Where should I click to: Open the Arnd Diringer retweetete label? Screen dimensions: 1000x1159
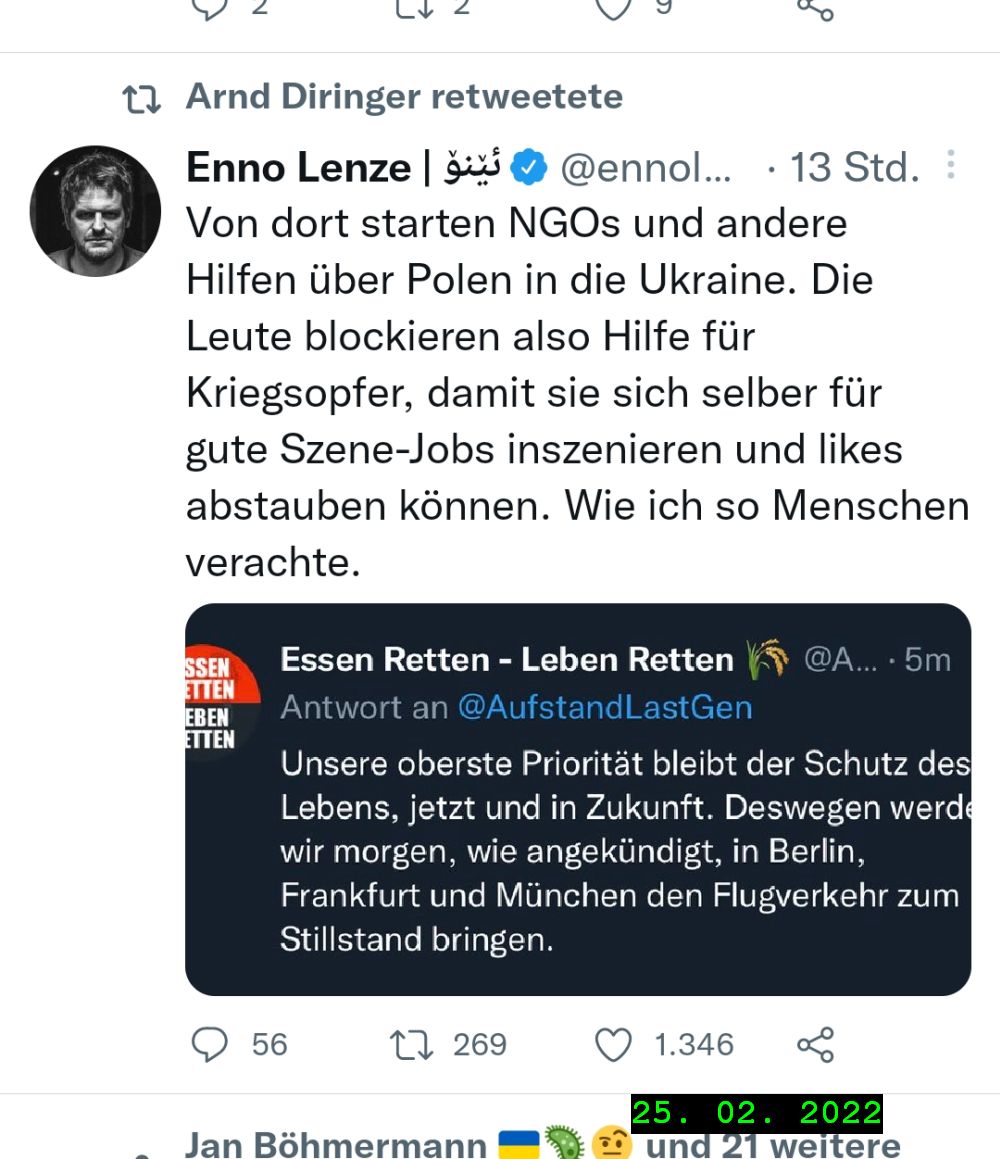point(404,97)
